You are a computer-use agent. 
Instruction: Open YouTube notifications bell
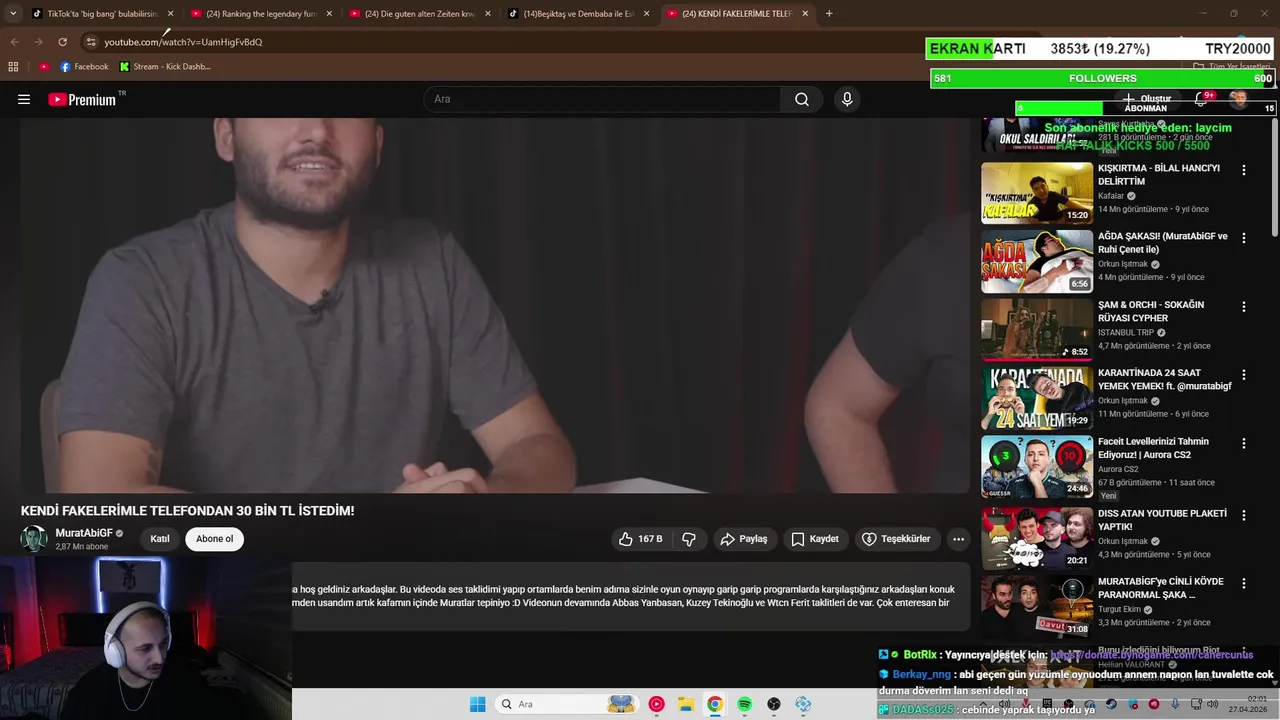click(1201, 99)
